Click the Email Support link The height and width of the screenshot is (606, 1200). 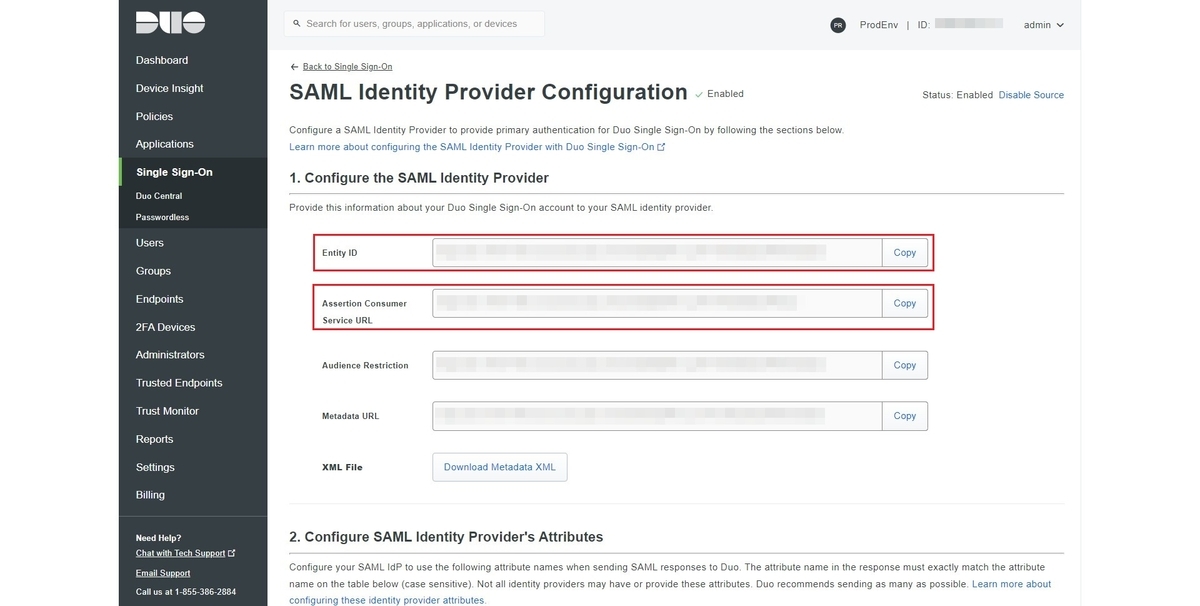pyautogui.click(x=163, y=573)
